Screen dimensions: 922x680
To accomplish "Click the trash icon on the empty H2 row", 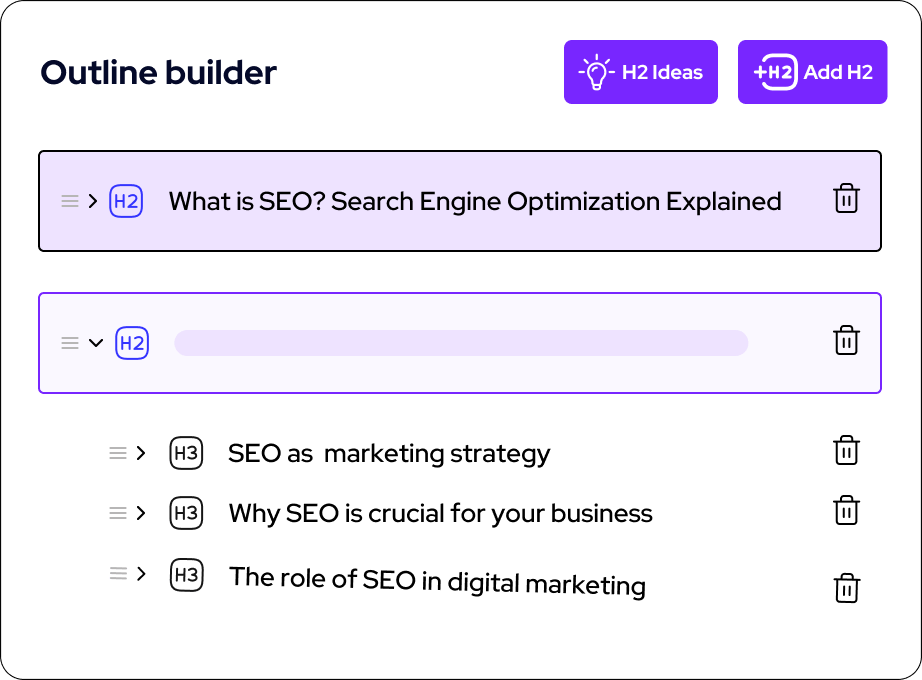I will 846,341.
